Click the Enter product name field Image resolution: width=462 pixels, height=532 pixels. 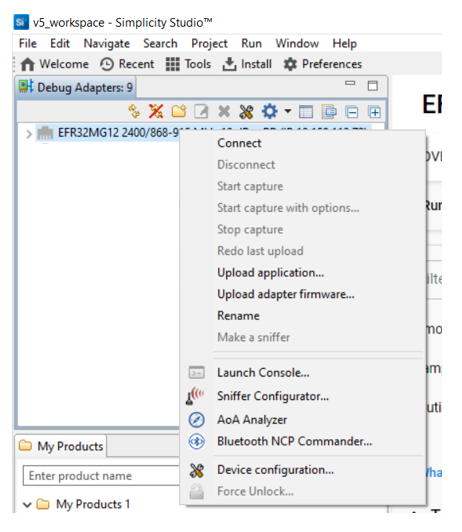tap(101, 476)
